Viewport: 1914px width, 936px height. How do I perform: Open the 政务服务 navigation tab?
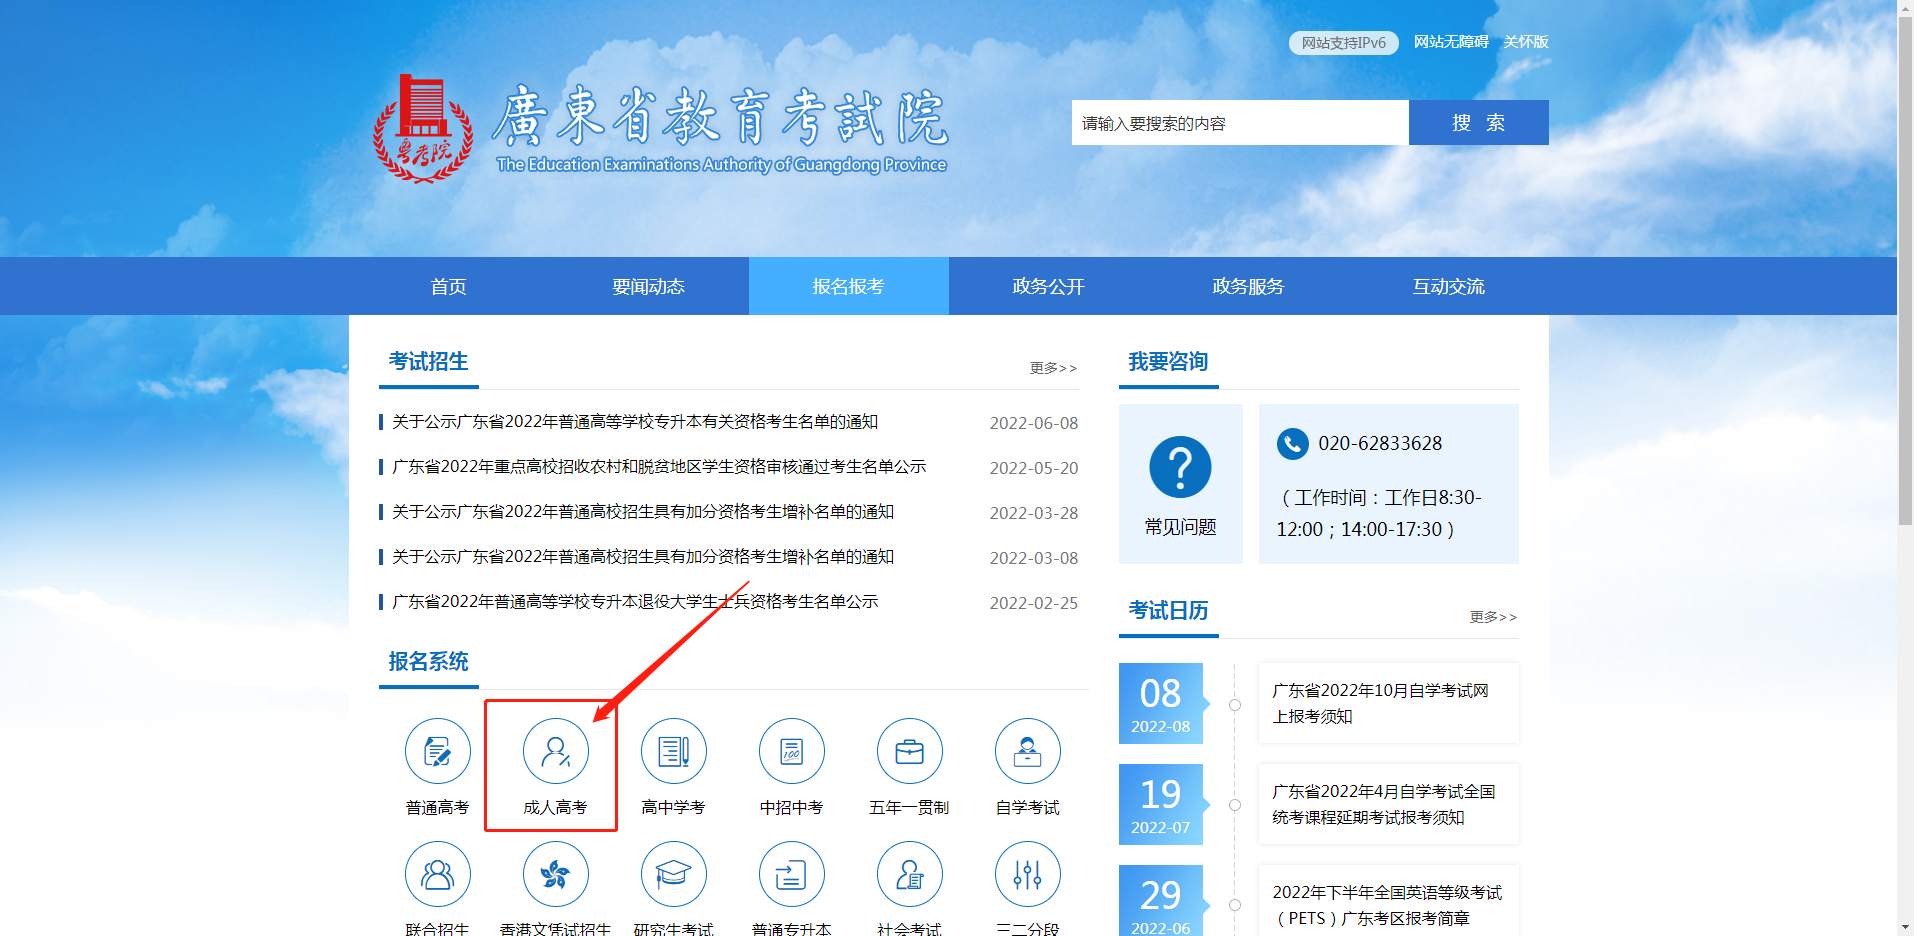point(1248,286)
